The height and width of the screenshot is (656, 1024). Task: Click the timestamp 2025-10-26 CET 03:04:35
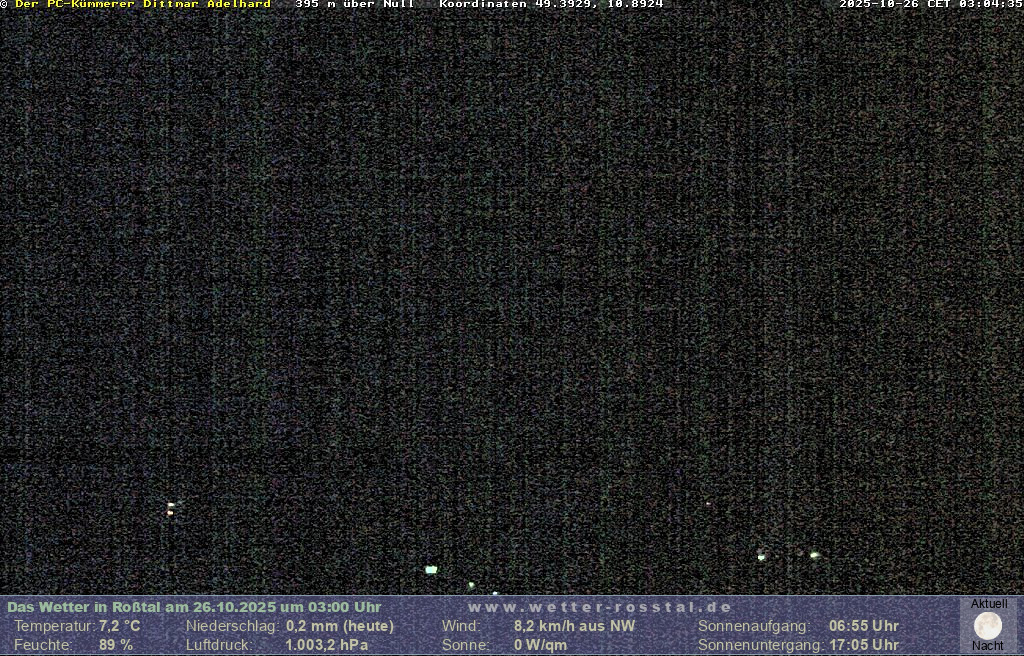coord(930,5)
